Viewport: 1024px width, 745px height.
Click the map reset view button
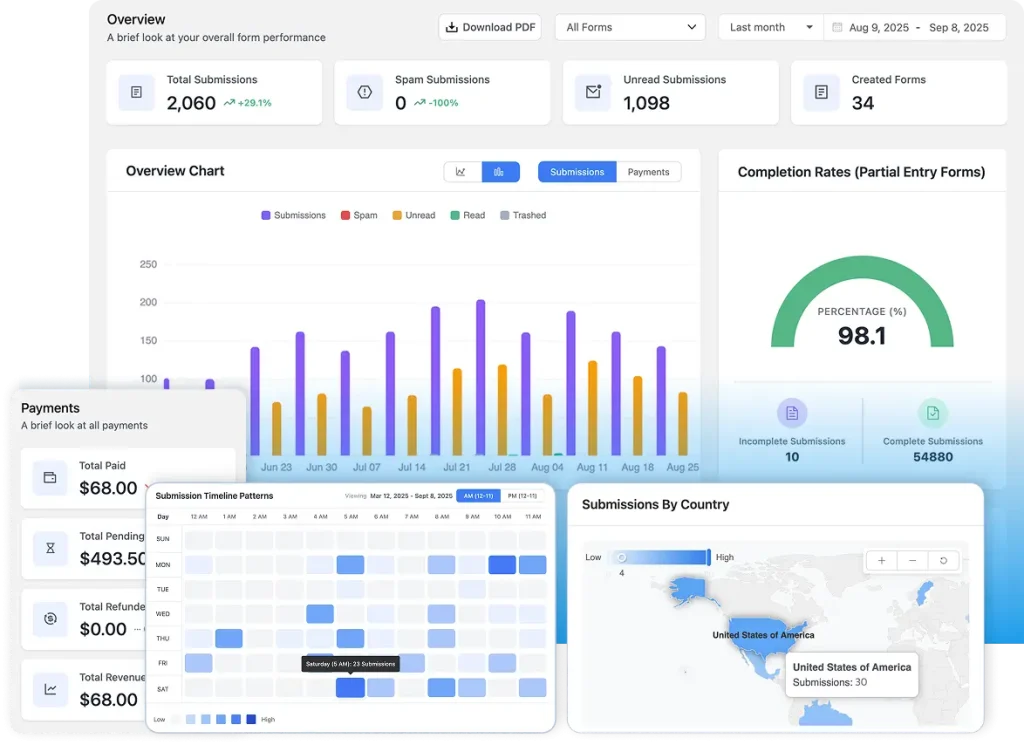942,561
